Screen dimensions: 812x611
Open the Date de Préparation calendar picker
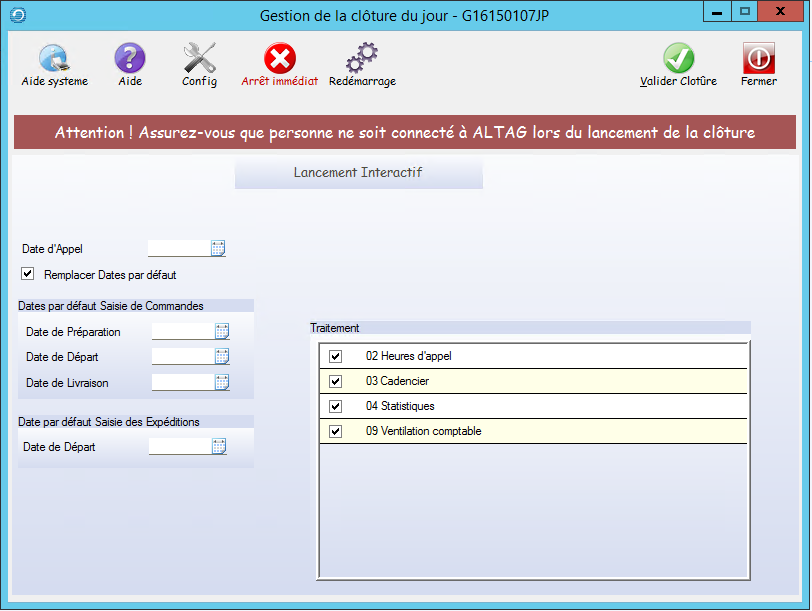click(x=222, y=331)
